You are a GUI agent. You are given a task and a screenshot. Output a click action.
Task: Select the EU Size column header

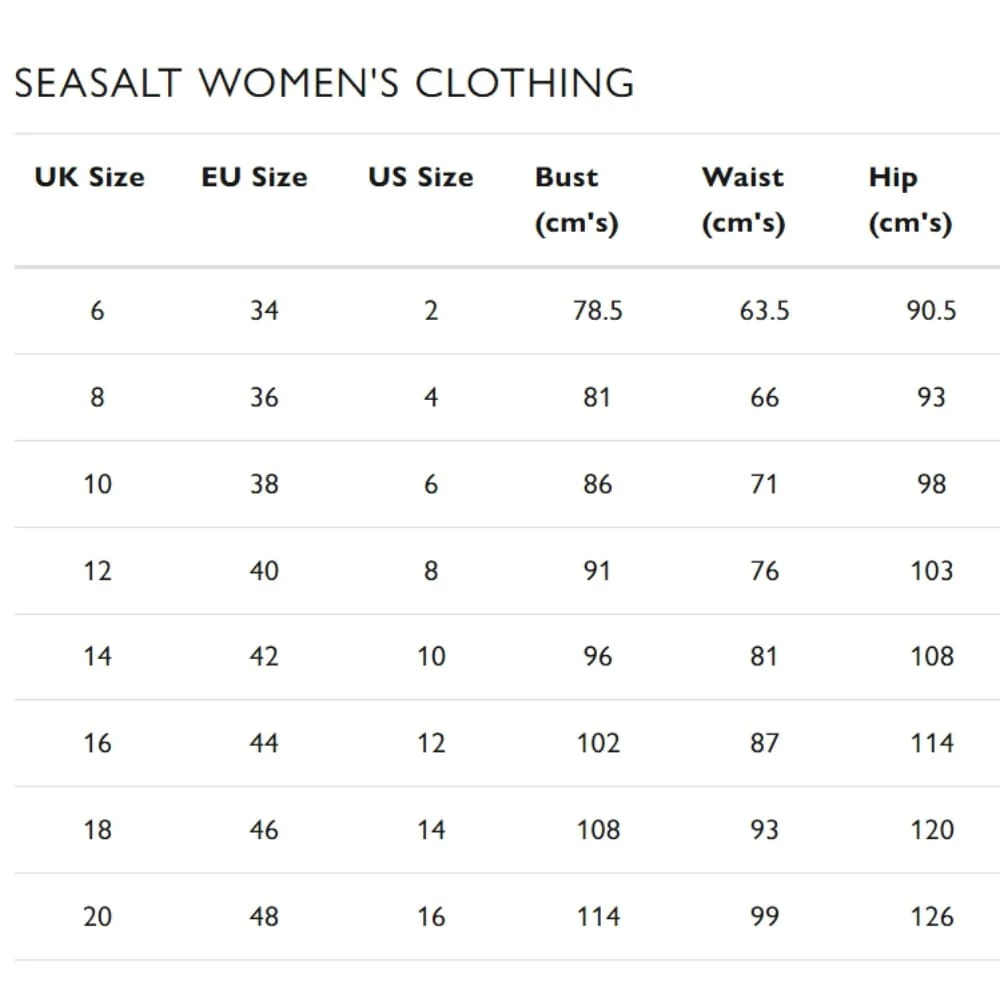(254, 177)
